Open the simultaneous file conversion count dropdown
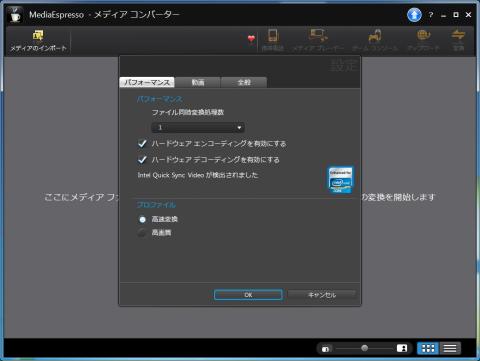This screenshot has width=480, height=361. point(198,127)
